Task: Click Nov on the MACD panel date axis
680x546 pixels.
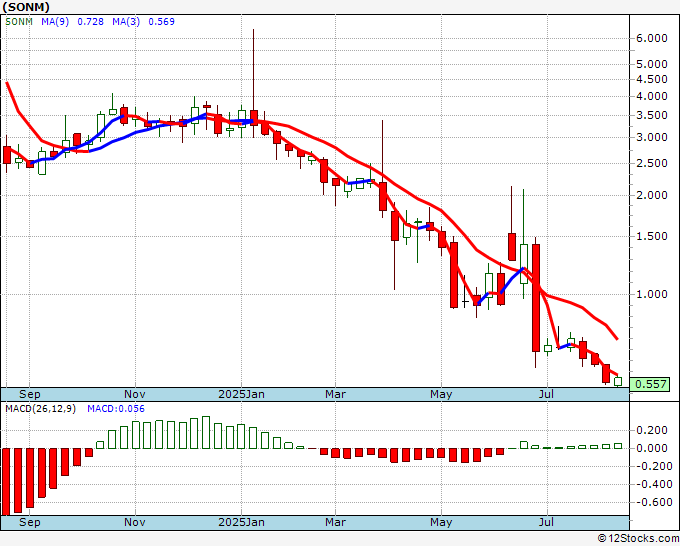Action: [x=135, y=522]
